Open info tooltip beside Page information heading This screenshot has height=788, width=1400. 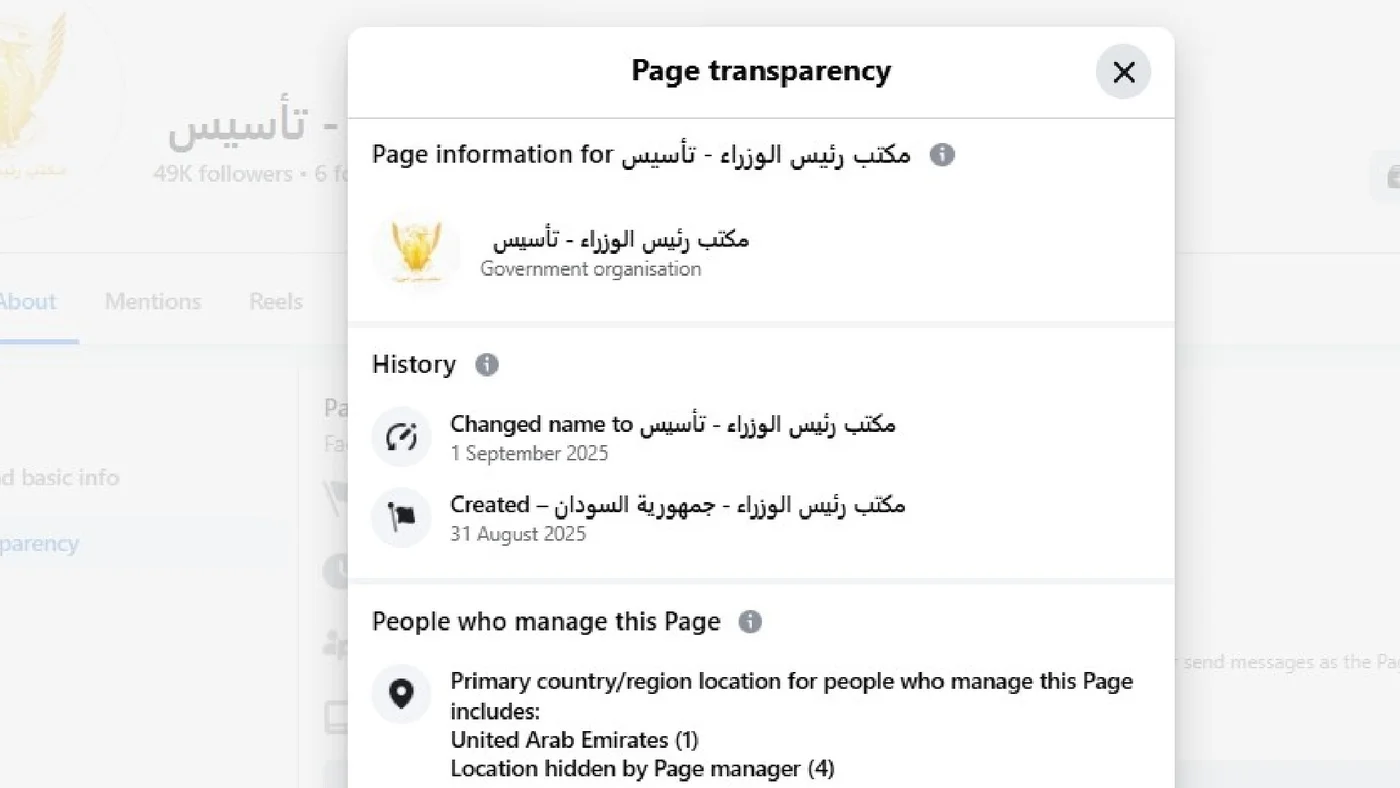pyautogui.click(x=941, y=154)
